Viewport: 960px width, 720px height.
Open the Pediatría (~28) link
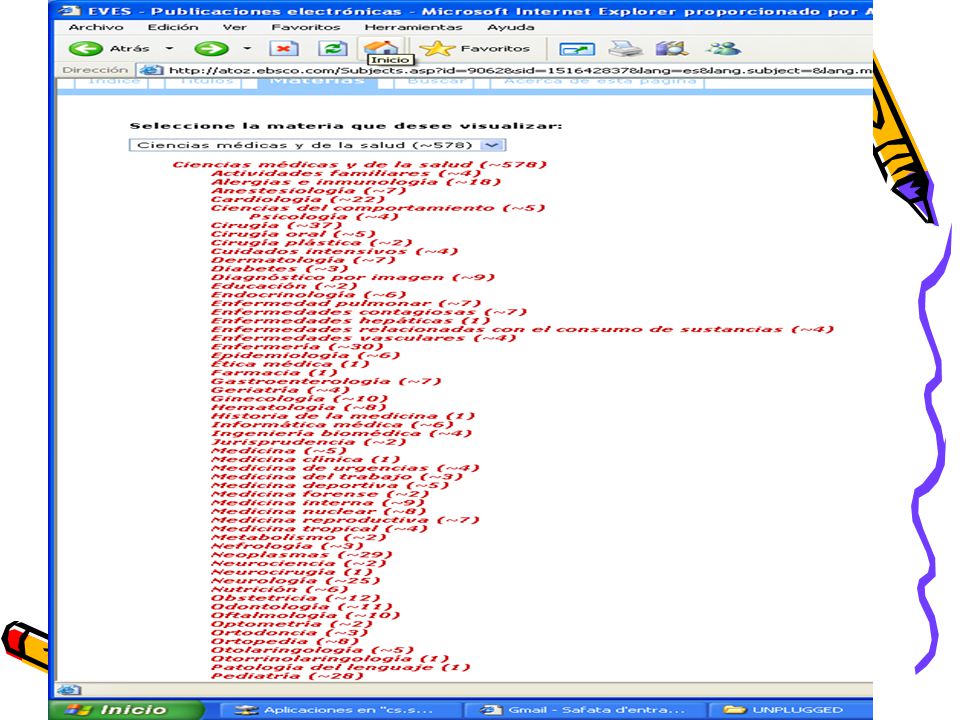pos(287,675)
